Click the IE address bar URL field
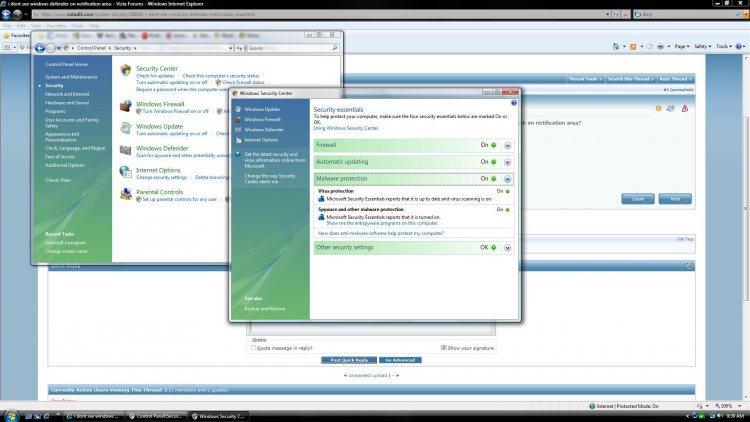 coord(319,14)
